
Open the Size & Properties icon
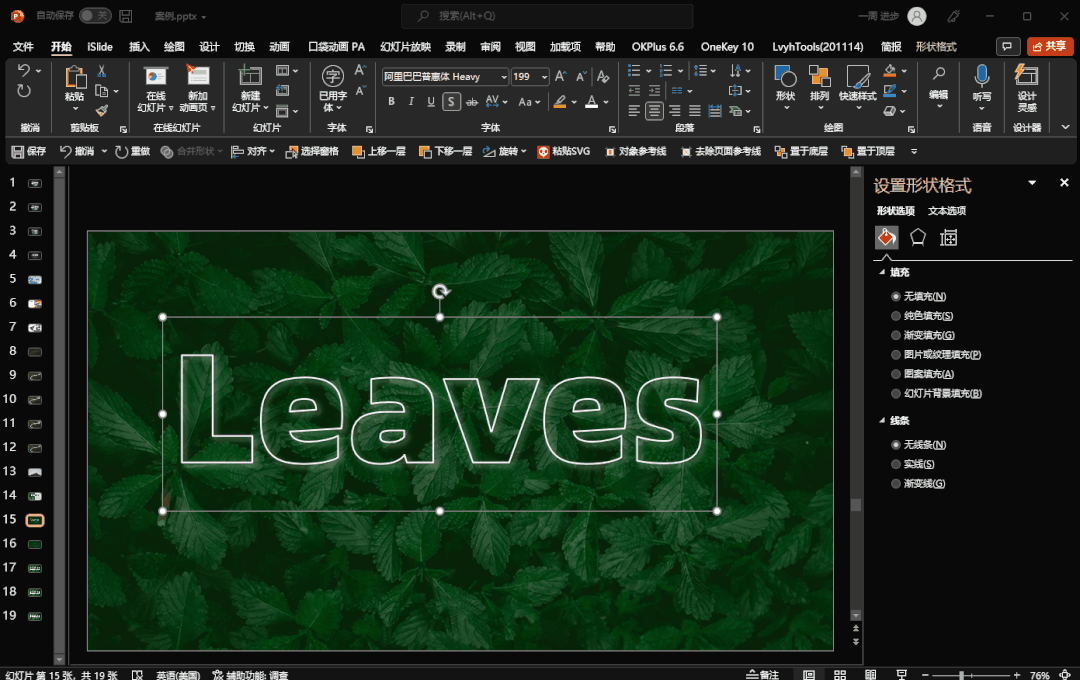pyautogui.click(x=948, y=238)
